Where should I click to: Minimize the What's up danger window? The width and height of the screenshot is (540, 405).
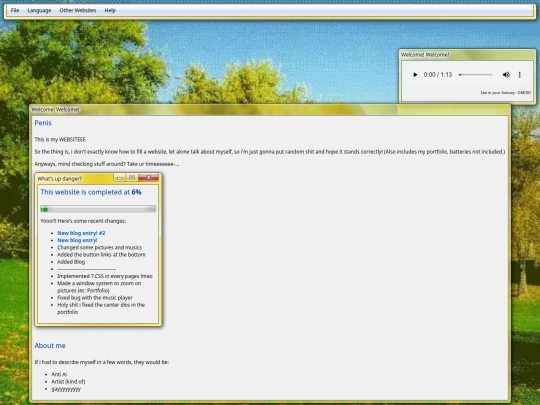point(120,178)
